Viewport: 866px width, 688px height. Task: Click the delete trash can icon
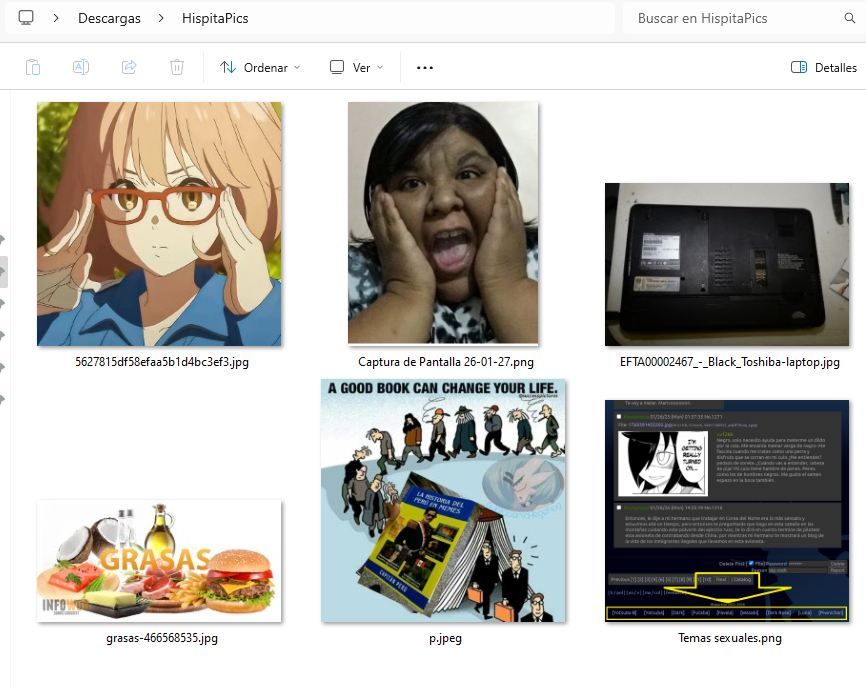177,67
